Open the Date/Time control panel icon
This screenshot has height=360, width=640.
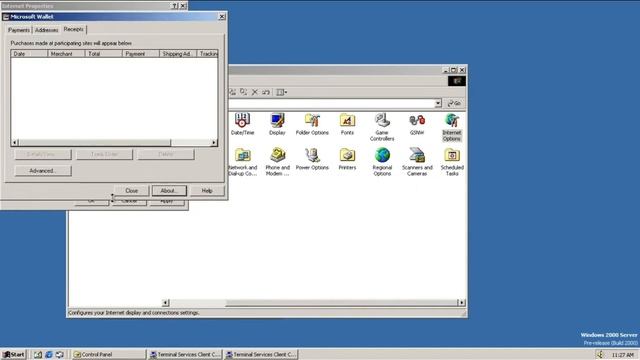[x=242, y=124]
